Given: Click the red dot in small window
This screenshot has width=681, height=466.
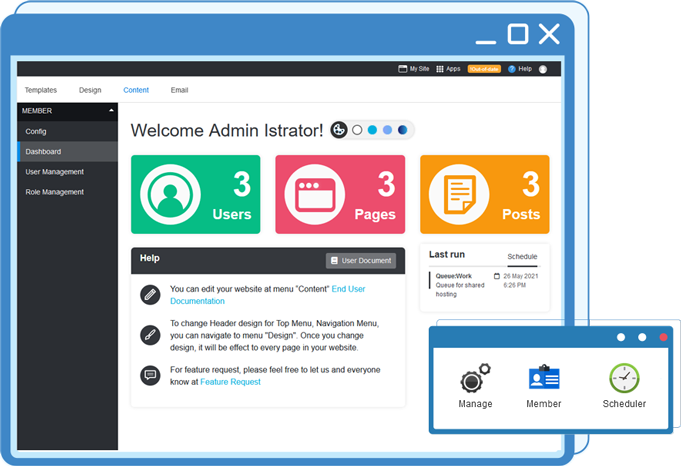Looking at the screenshot, I should coord(663,337).
